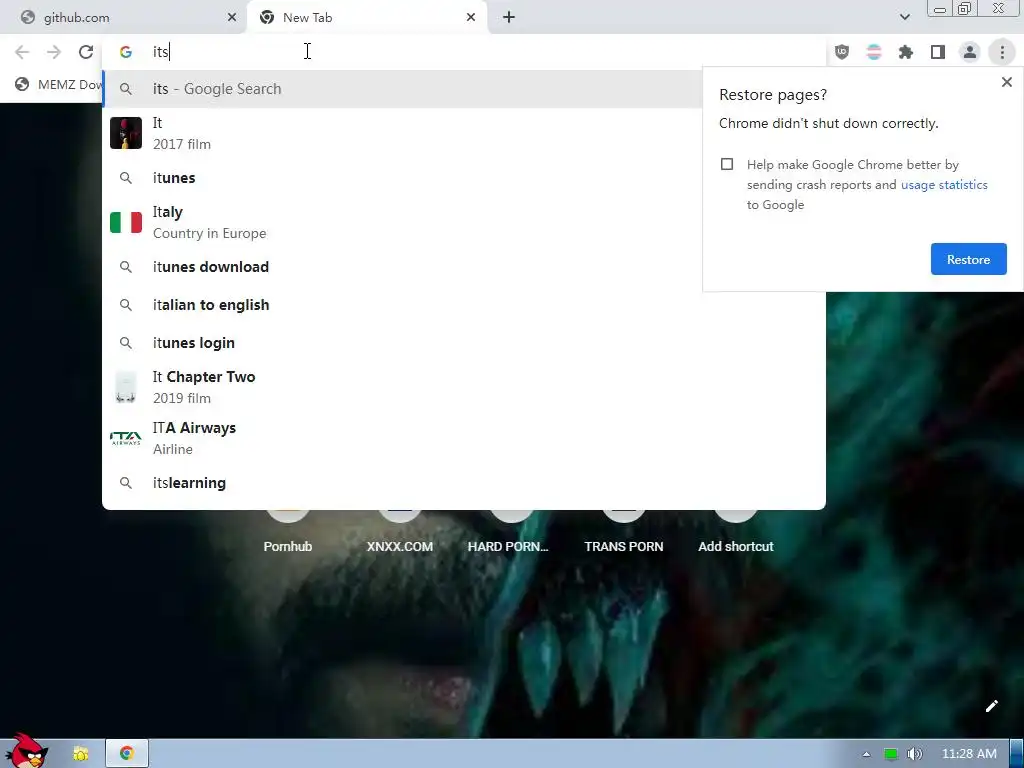Reload the current page
The width and height of the screenshot is (1024, 768).
[86, 52]
